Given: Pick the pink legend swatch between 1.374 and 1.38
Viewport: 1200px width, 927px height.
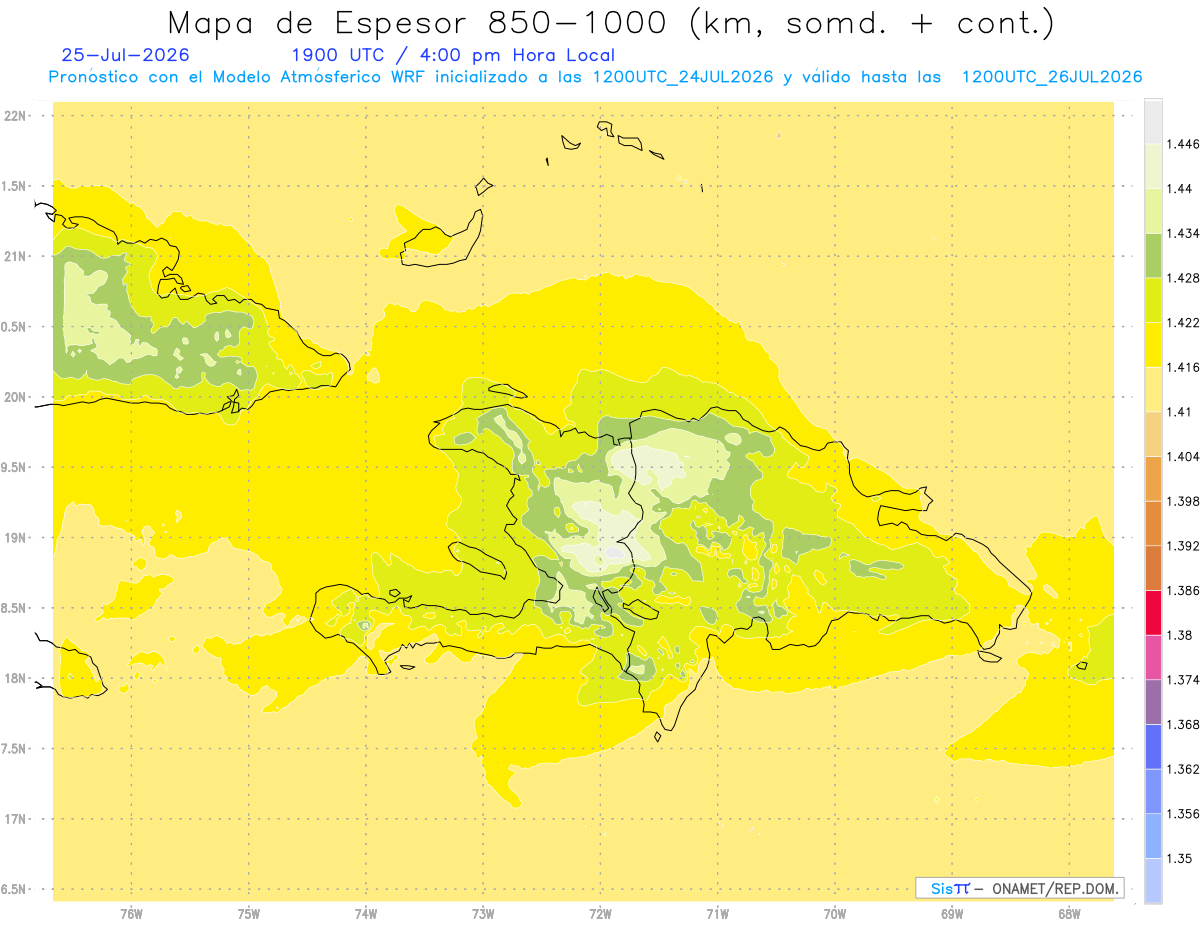Looking at the screenshot, I should click(x=1153, y=657).
